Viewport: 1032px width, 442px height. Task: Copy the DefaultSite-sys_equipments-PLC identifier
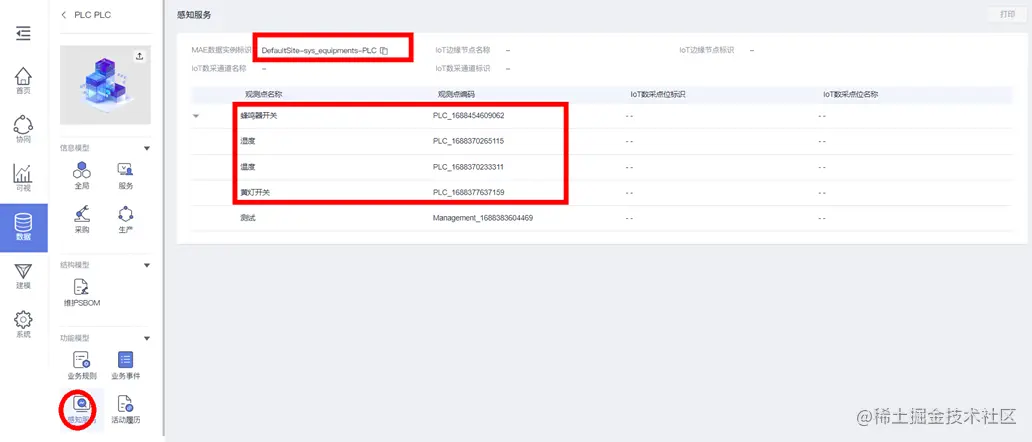coord(384,51)
